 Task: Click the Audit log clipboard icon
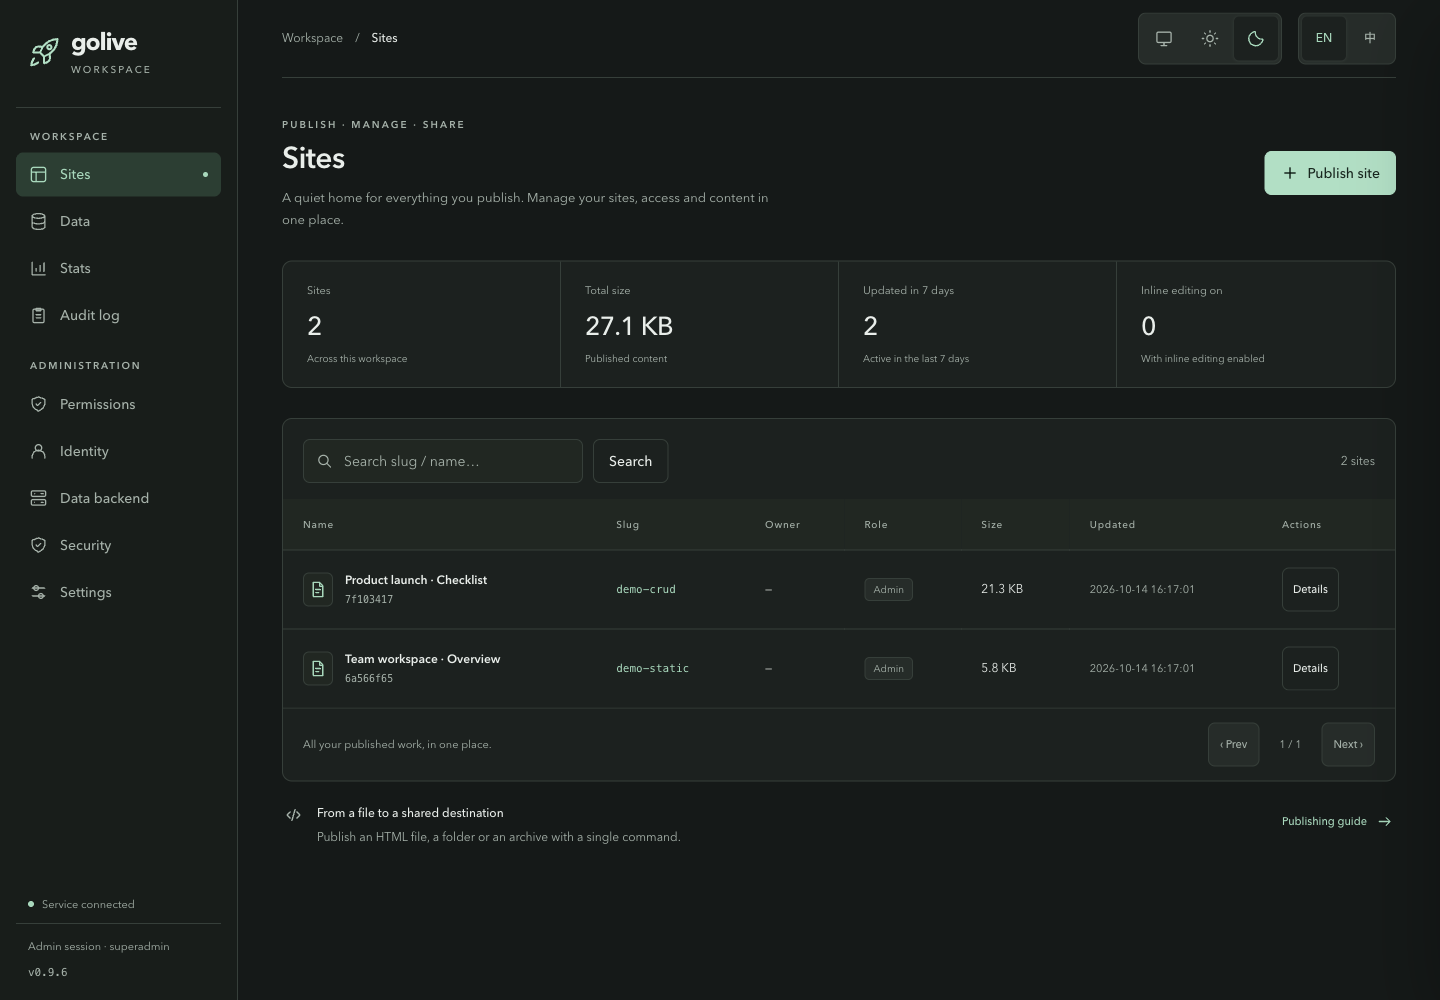pyautogui.click(x=39, y=315)
